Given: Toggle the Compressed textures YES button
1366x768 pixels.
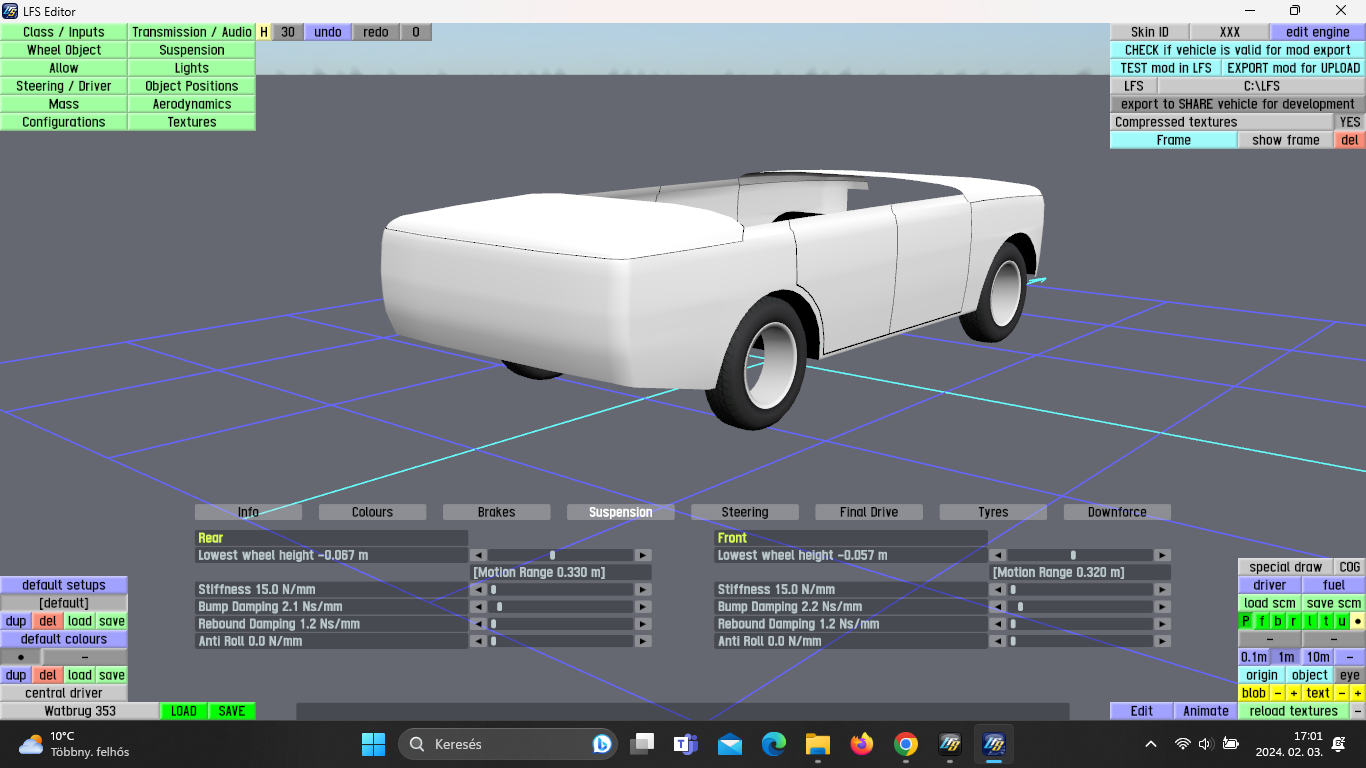Looking at the screenshot, I should pos(1350,122).
